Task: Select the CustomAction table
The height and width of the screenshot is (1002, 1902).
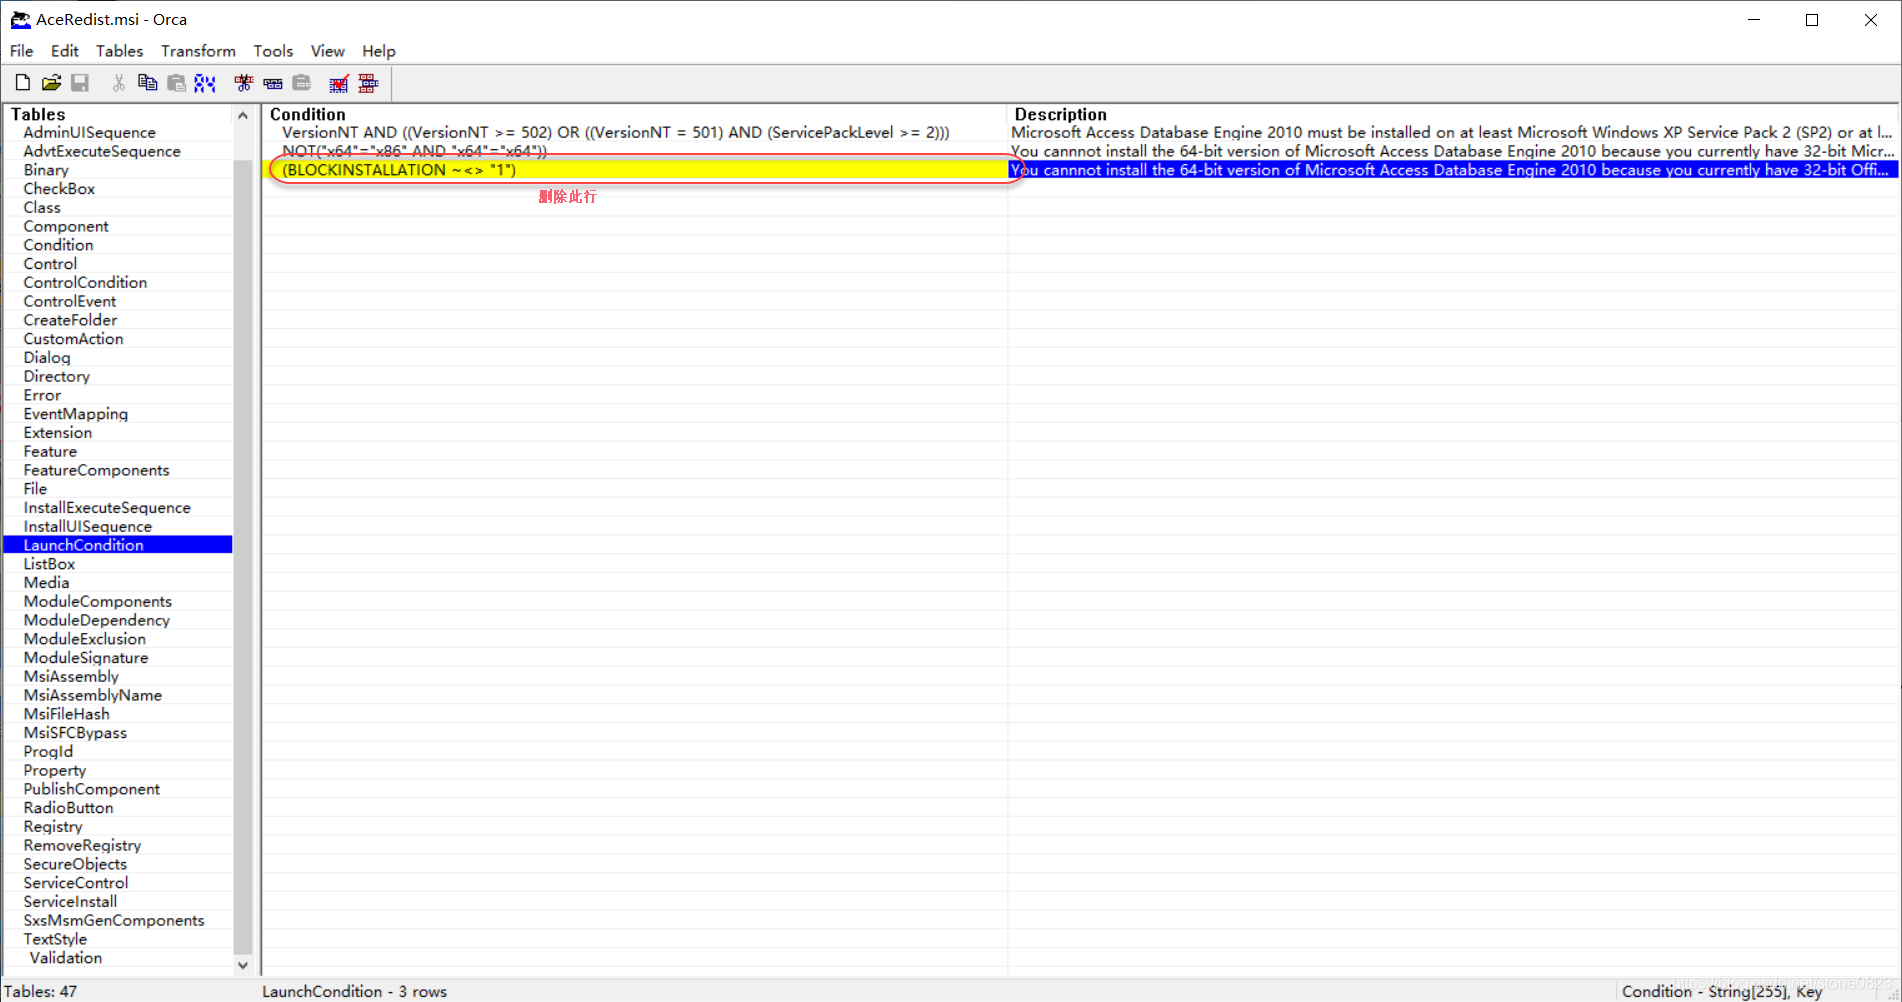Action: [73, 339]
